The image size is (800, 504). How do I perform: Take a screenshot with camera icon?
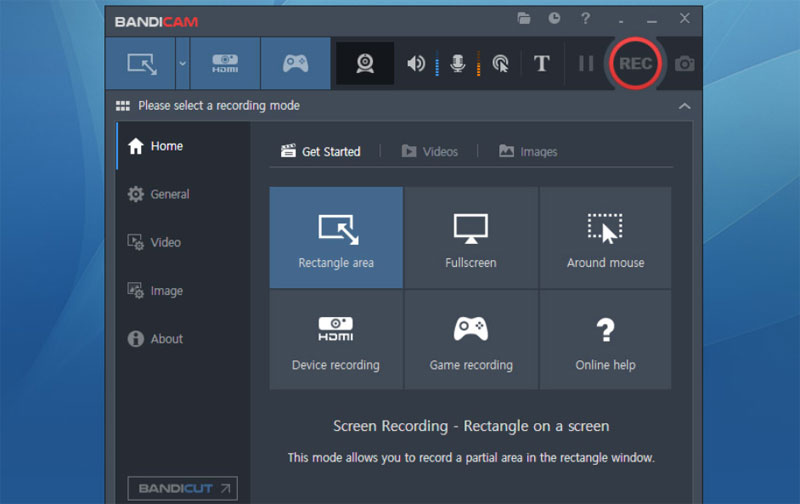[x=684, y=64]
